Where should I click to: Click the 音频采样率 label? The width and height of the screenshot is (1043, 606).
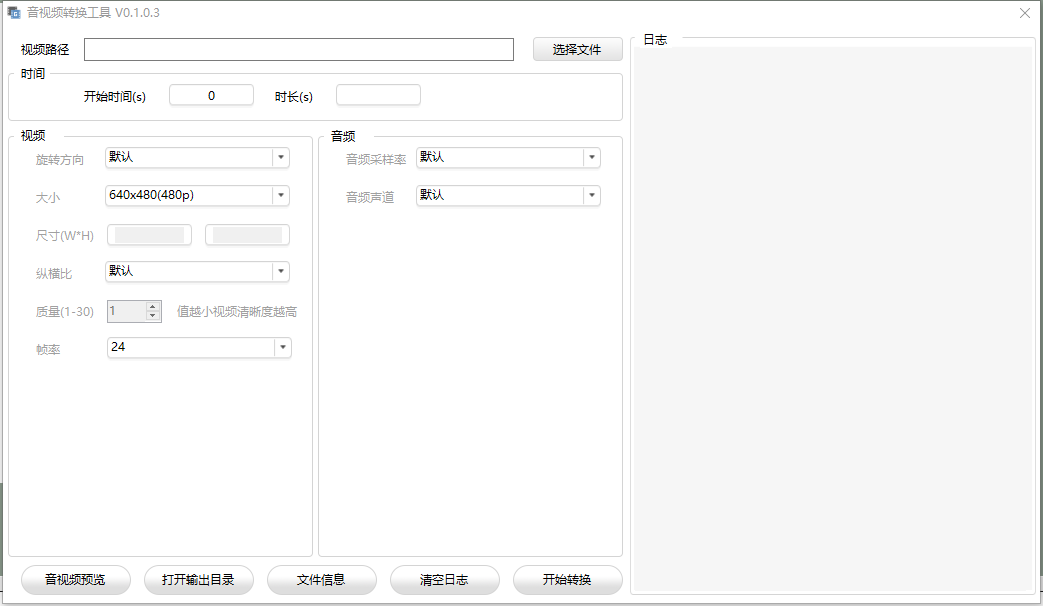(376, 160)
